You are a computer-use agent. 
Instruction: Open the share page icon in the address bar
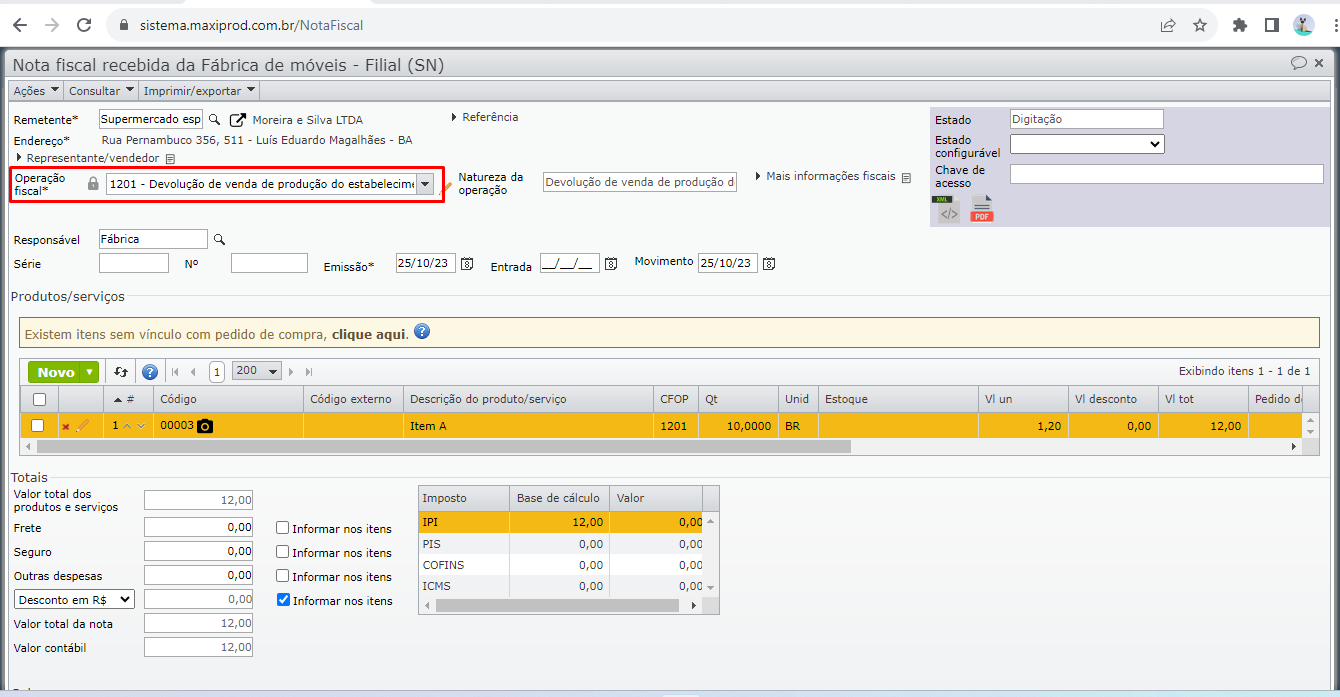coord(1168,25)
